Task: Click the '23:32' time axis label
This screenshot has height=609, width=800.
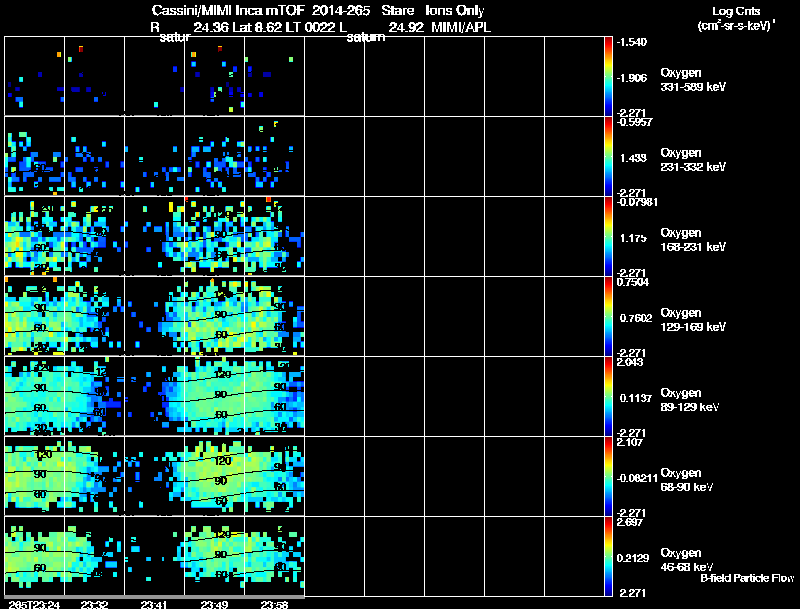Action: [x=94, y=604]
